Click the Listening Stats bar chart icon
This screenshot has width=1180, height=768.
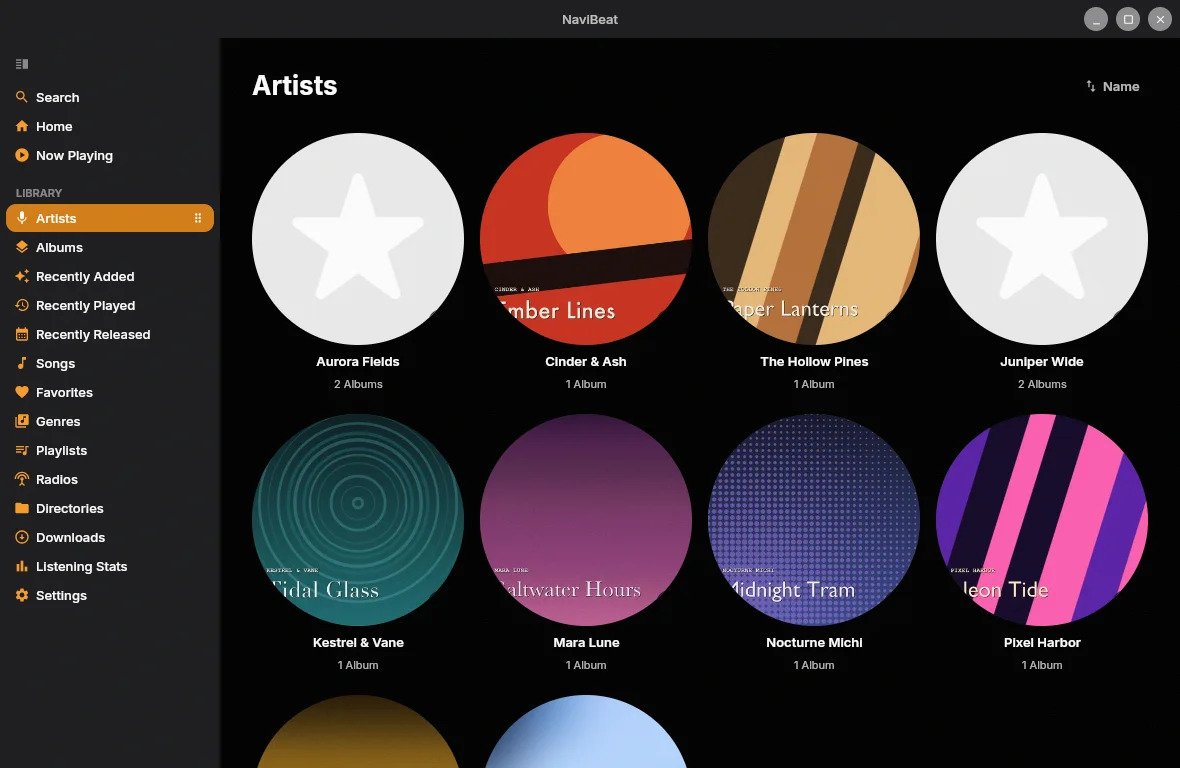click(22, 566)
